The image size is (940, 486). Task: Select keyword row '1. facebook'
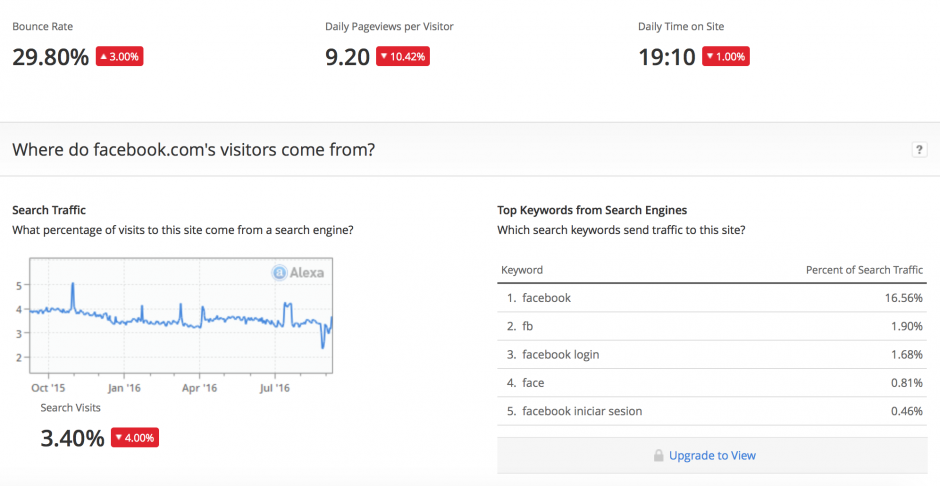coord(712,298)
